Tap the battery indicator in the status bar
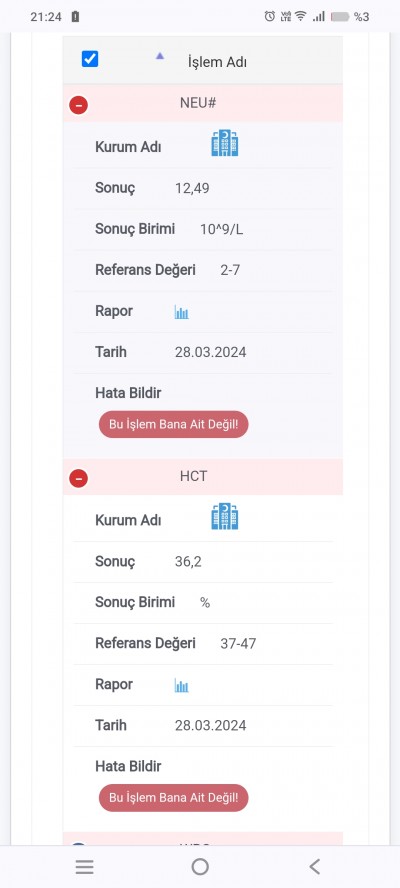 [x=340, y=17]
